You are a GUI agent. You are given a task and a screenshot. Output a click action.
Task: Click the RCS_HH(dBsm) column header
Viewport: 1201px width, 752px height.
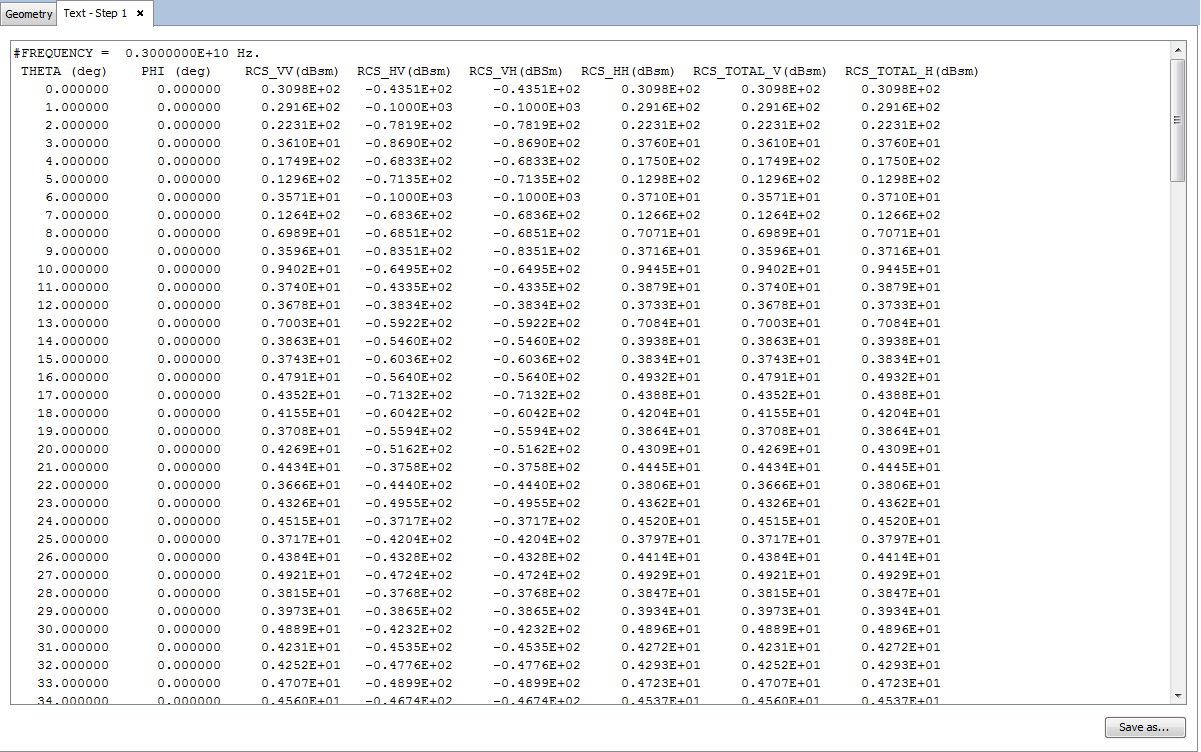(x=628, y=71)
